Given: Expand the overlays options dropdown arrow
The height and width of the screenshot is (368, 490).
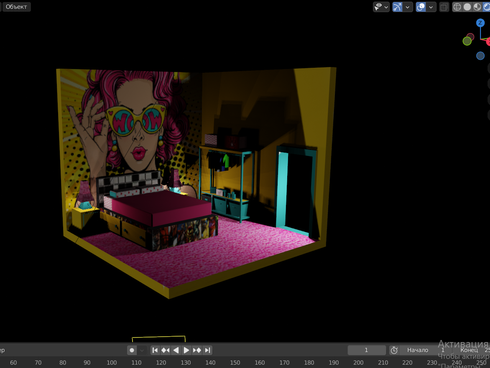Looking at the screenshot, I should tap(431, 7).
